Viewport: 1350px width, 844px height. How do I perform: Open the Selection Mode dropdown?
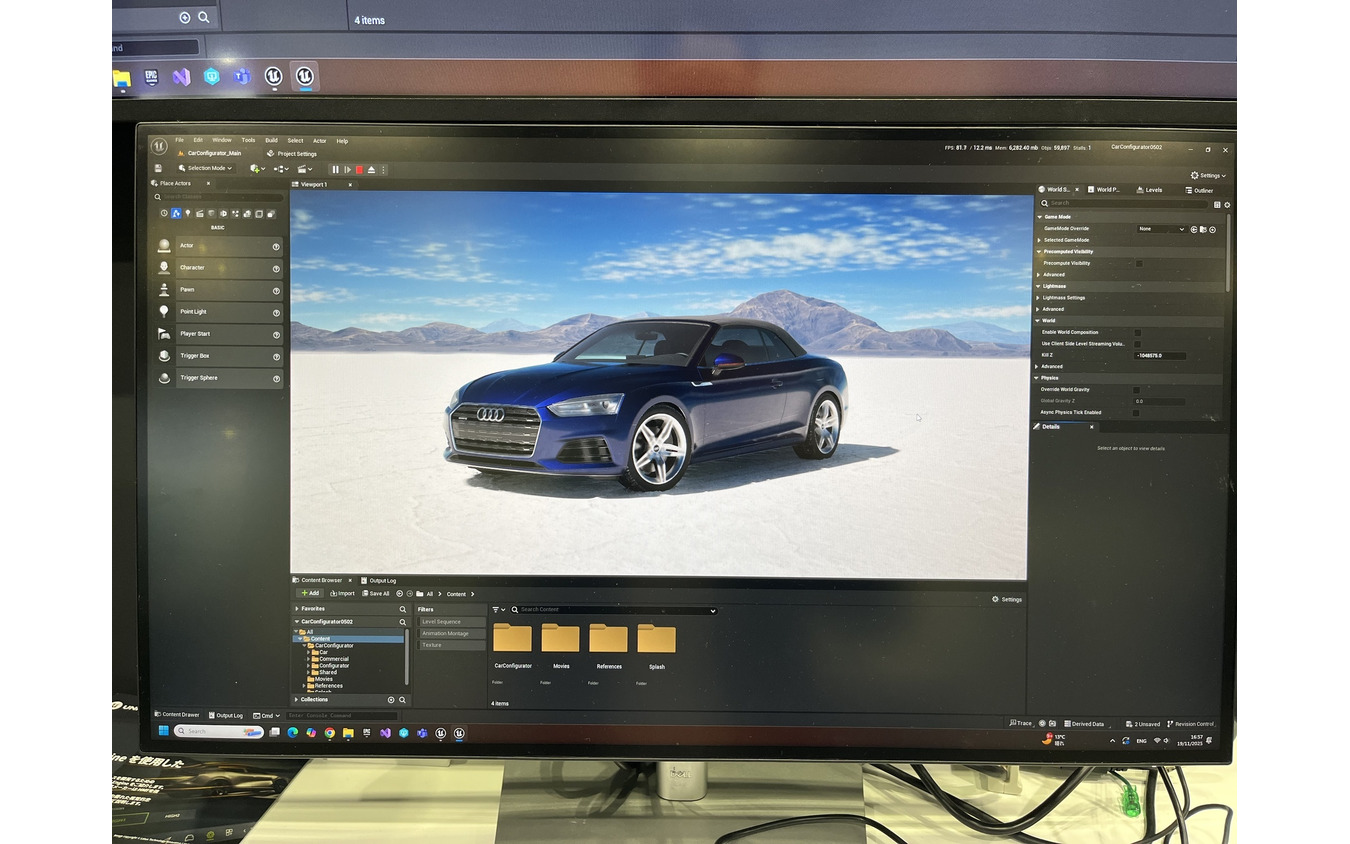207,168
